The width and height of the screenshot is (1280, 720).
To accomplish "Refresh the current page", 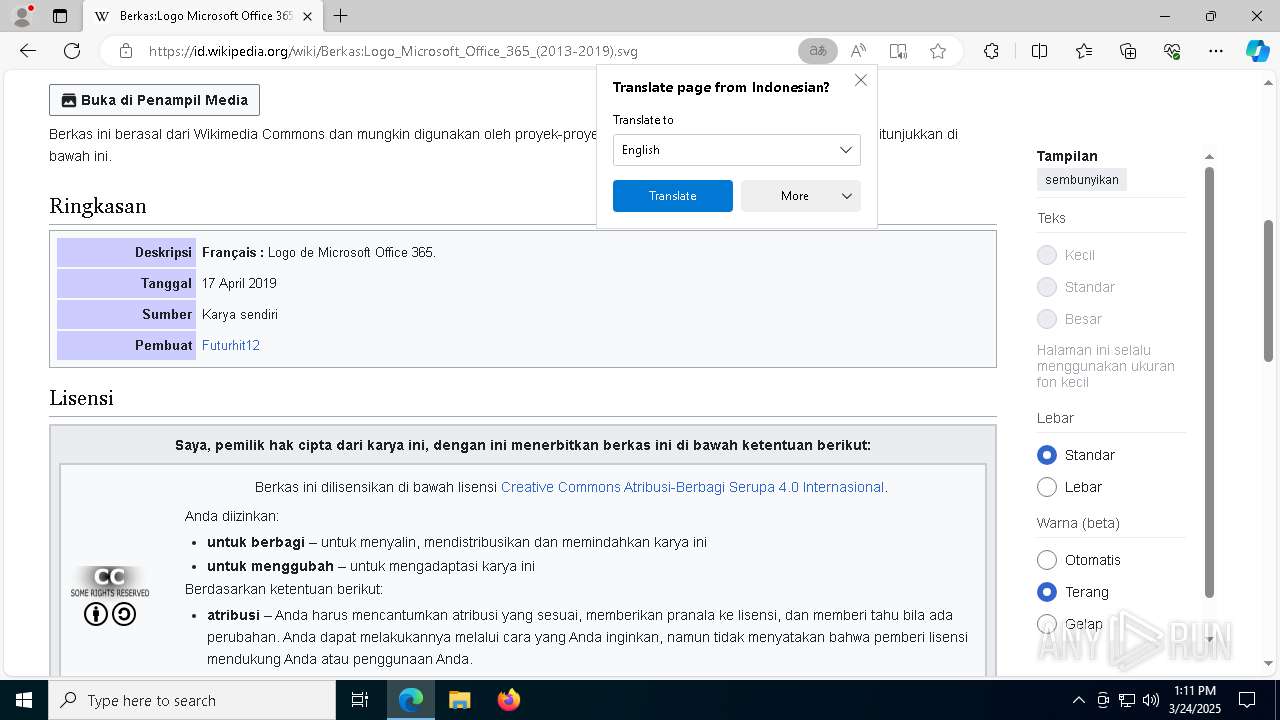I will click(72, 51).
